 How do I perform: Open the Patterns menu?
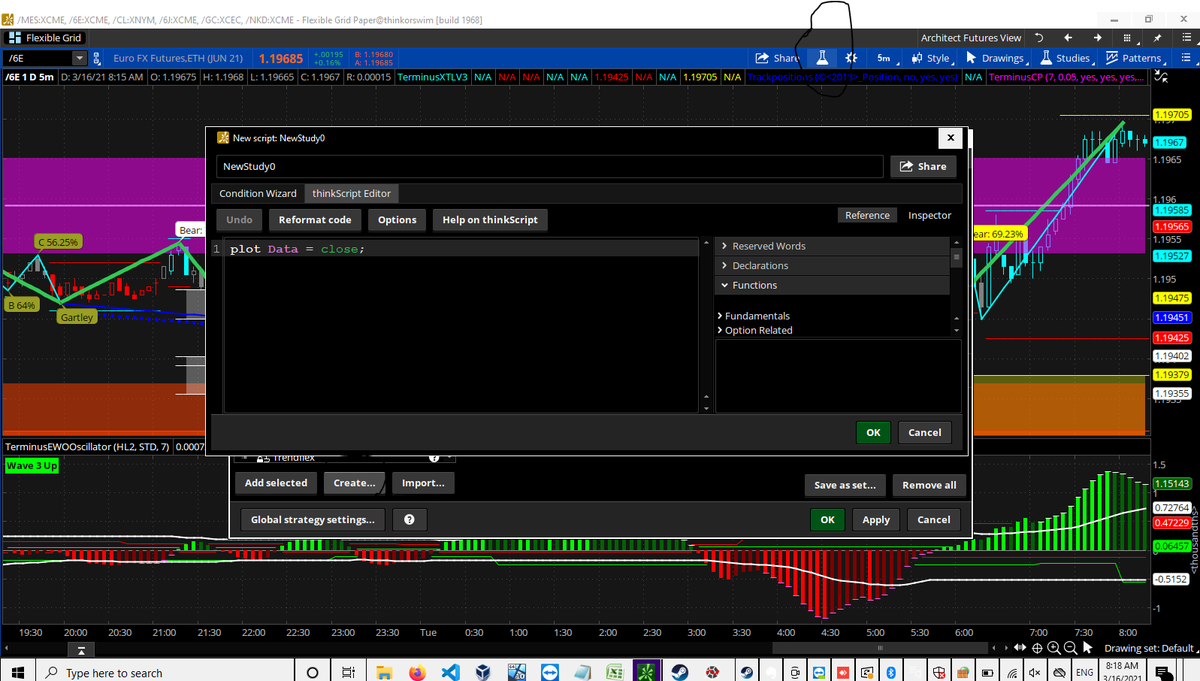[x=1133, y=58]
